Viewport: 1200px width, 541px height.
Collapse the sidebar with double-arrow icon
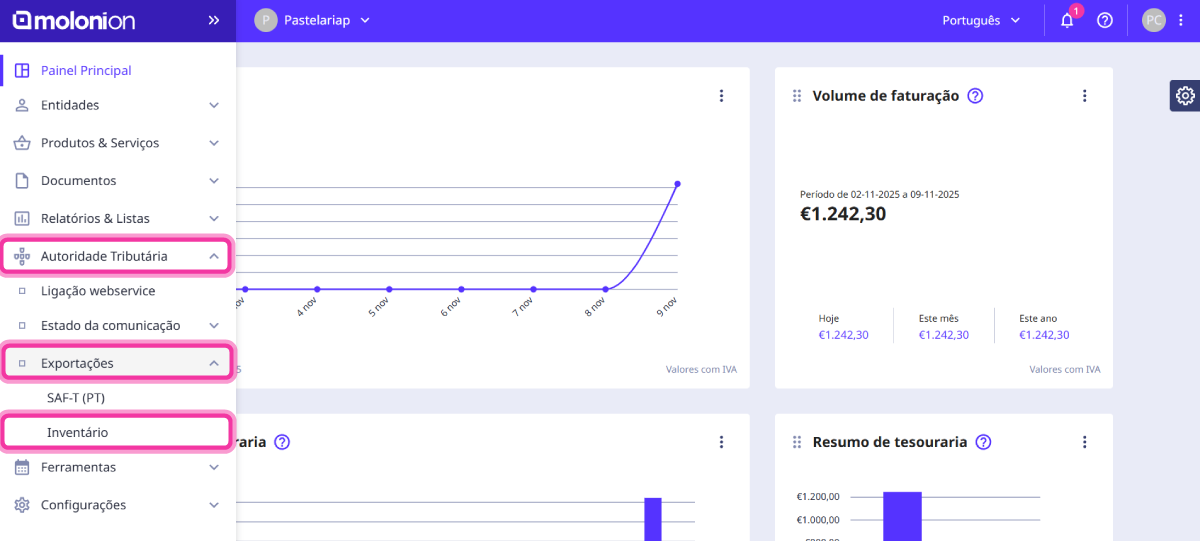213,20
